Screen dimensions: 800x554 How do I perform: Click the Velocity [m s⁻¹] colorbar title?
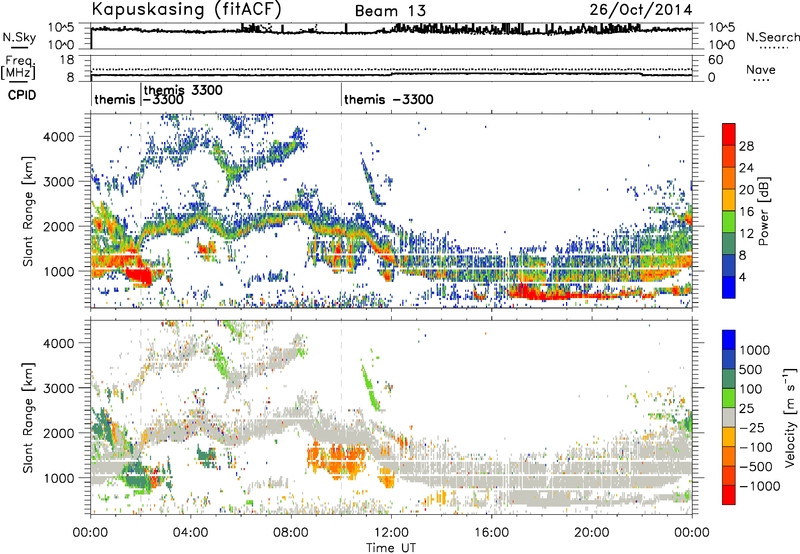790,417
